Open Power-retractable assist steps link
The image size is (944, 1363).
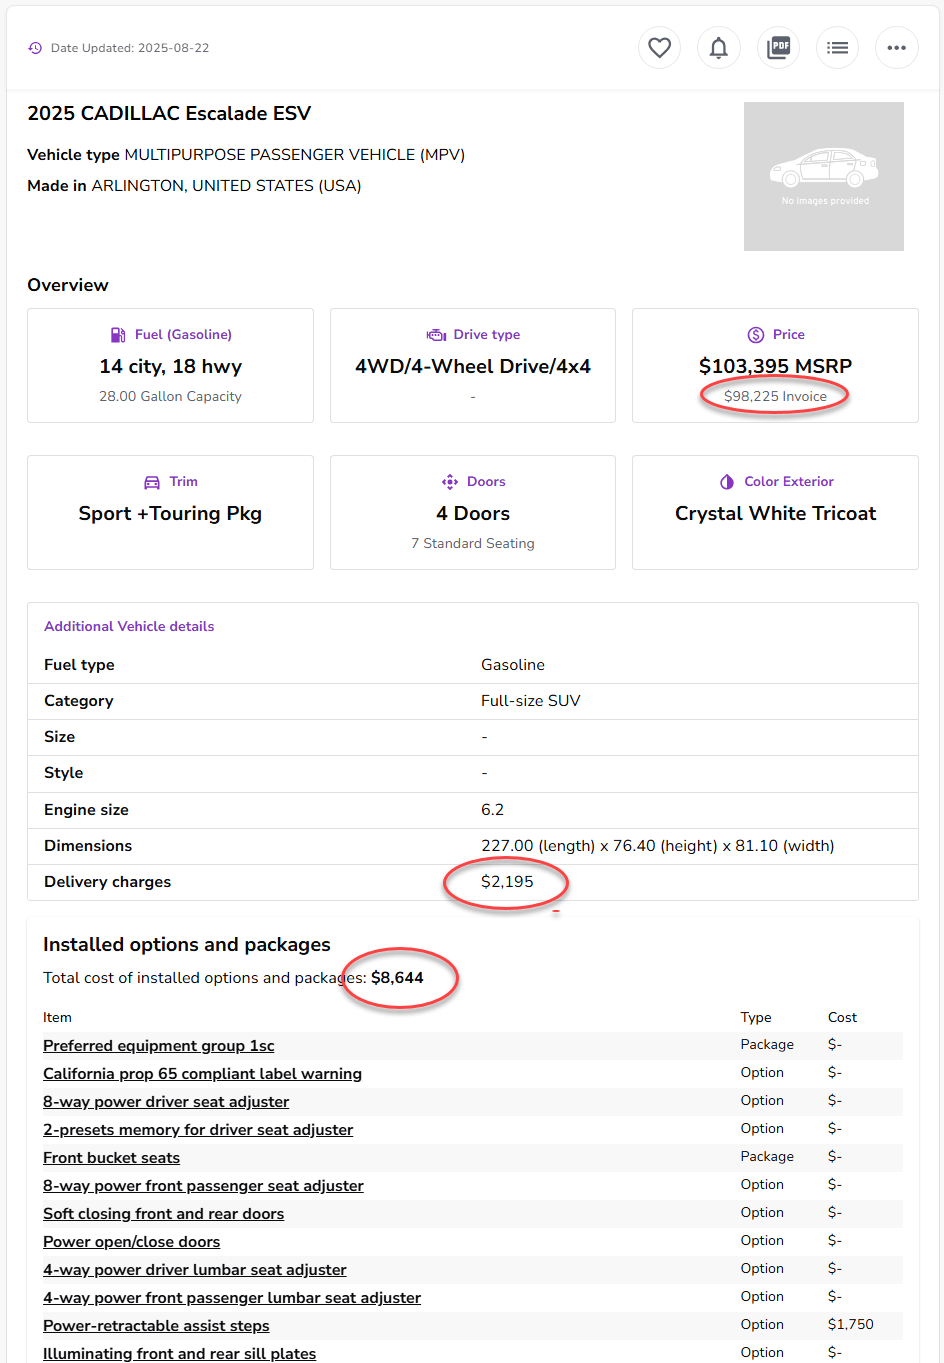click(156, 1325)
